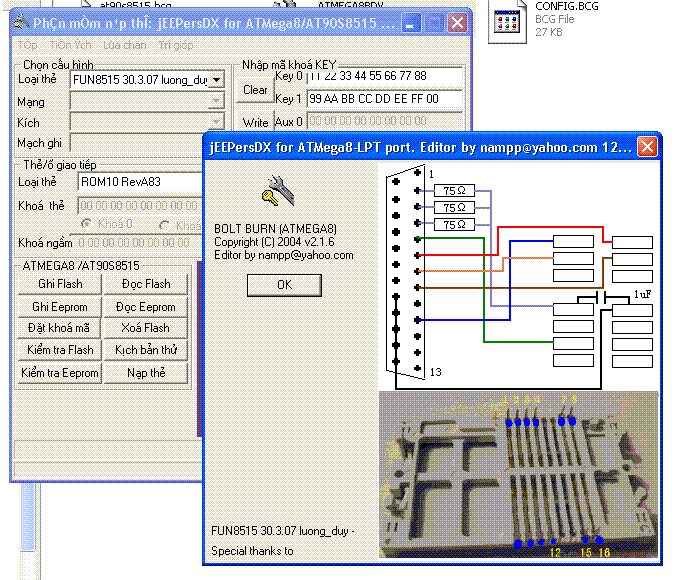The width and height of the screenshot is (675, 580).
Task: Open the Trî gióp menu
Action: 176,45
